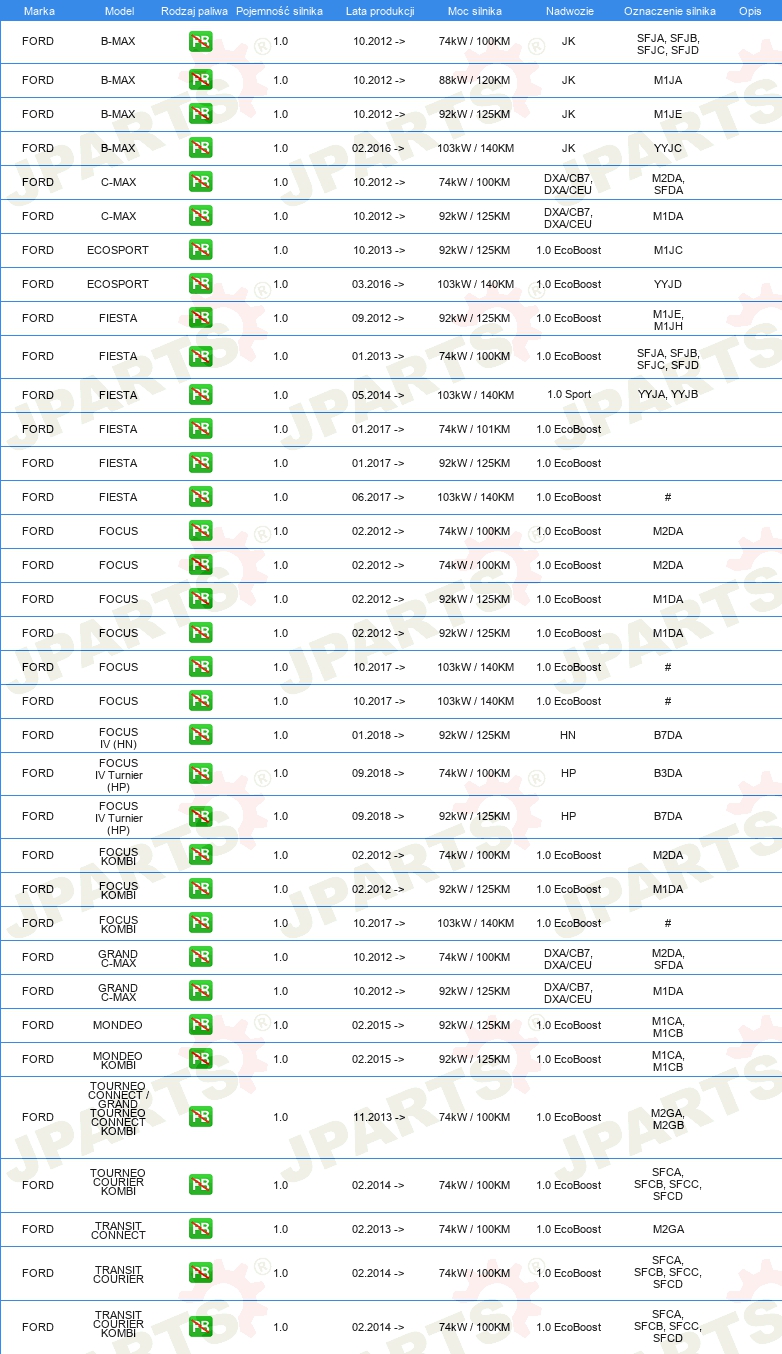The height and width of the screenshot is (1354, 782).
Task: Click the fuel icon in the GRAND C-MAX M1DA row
Action: [x=201, y=991]
